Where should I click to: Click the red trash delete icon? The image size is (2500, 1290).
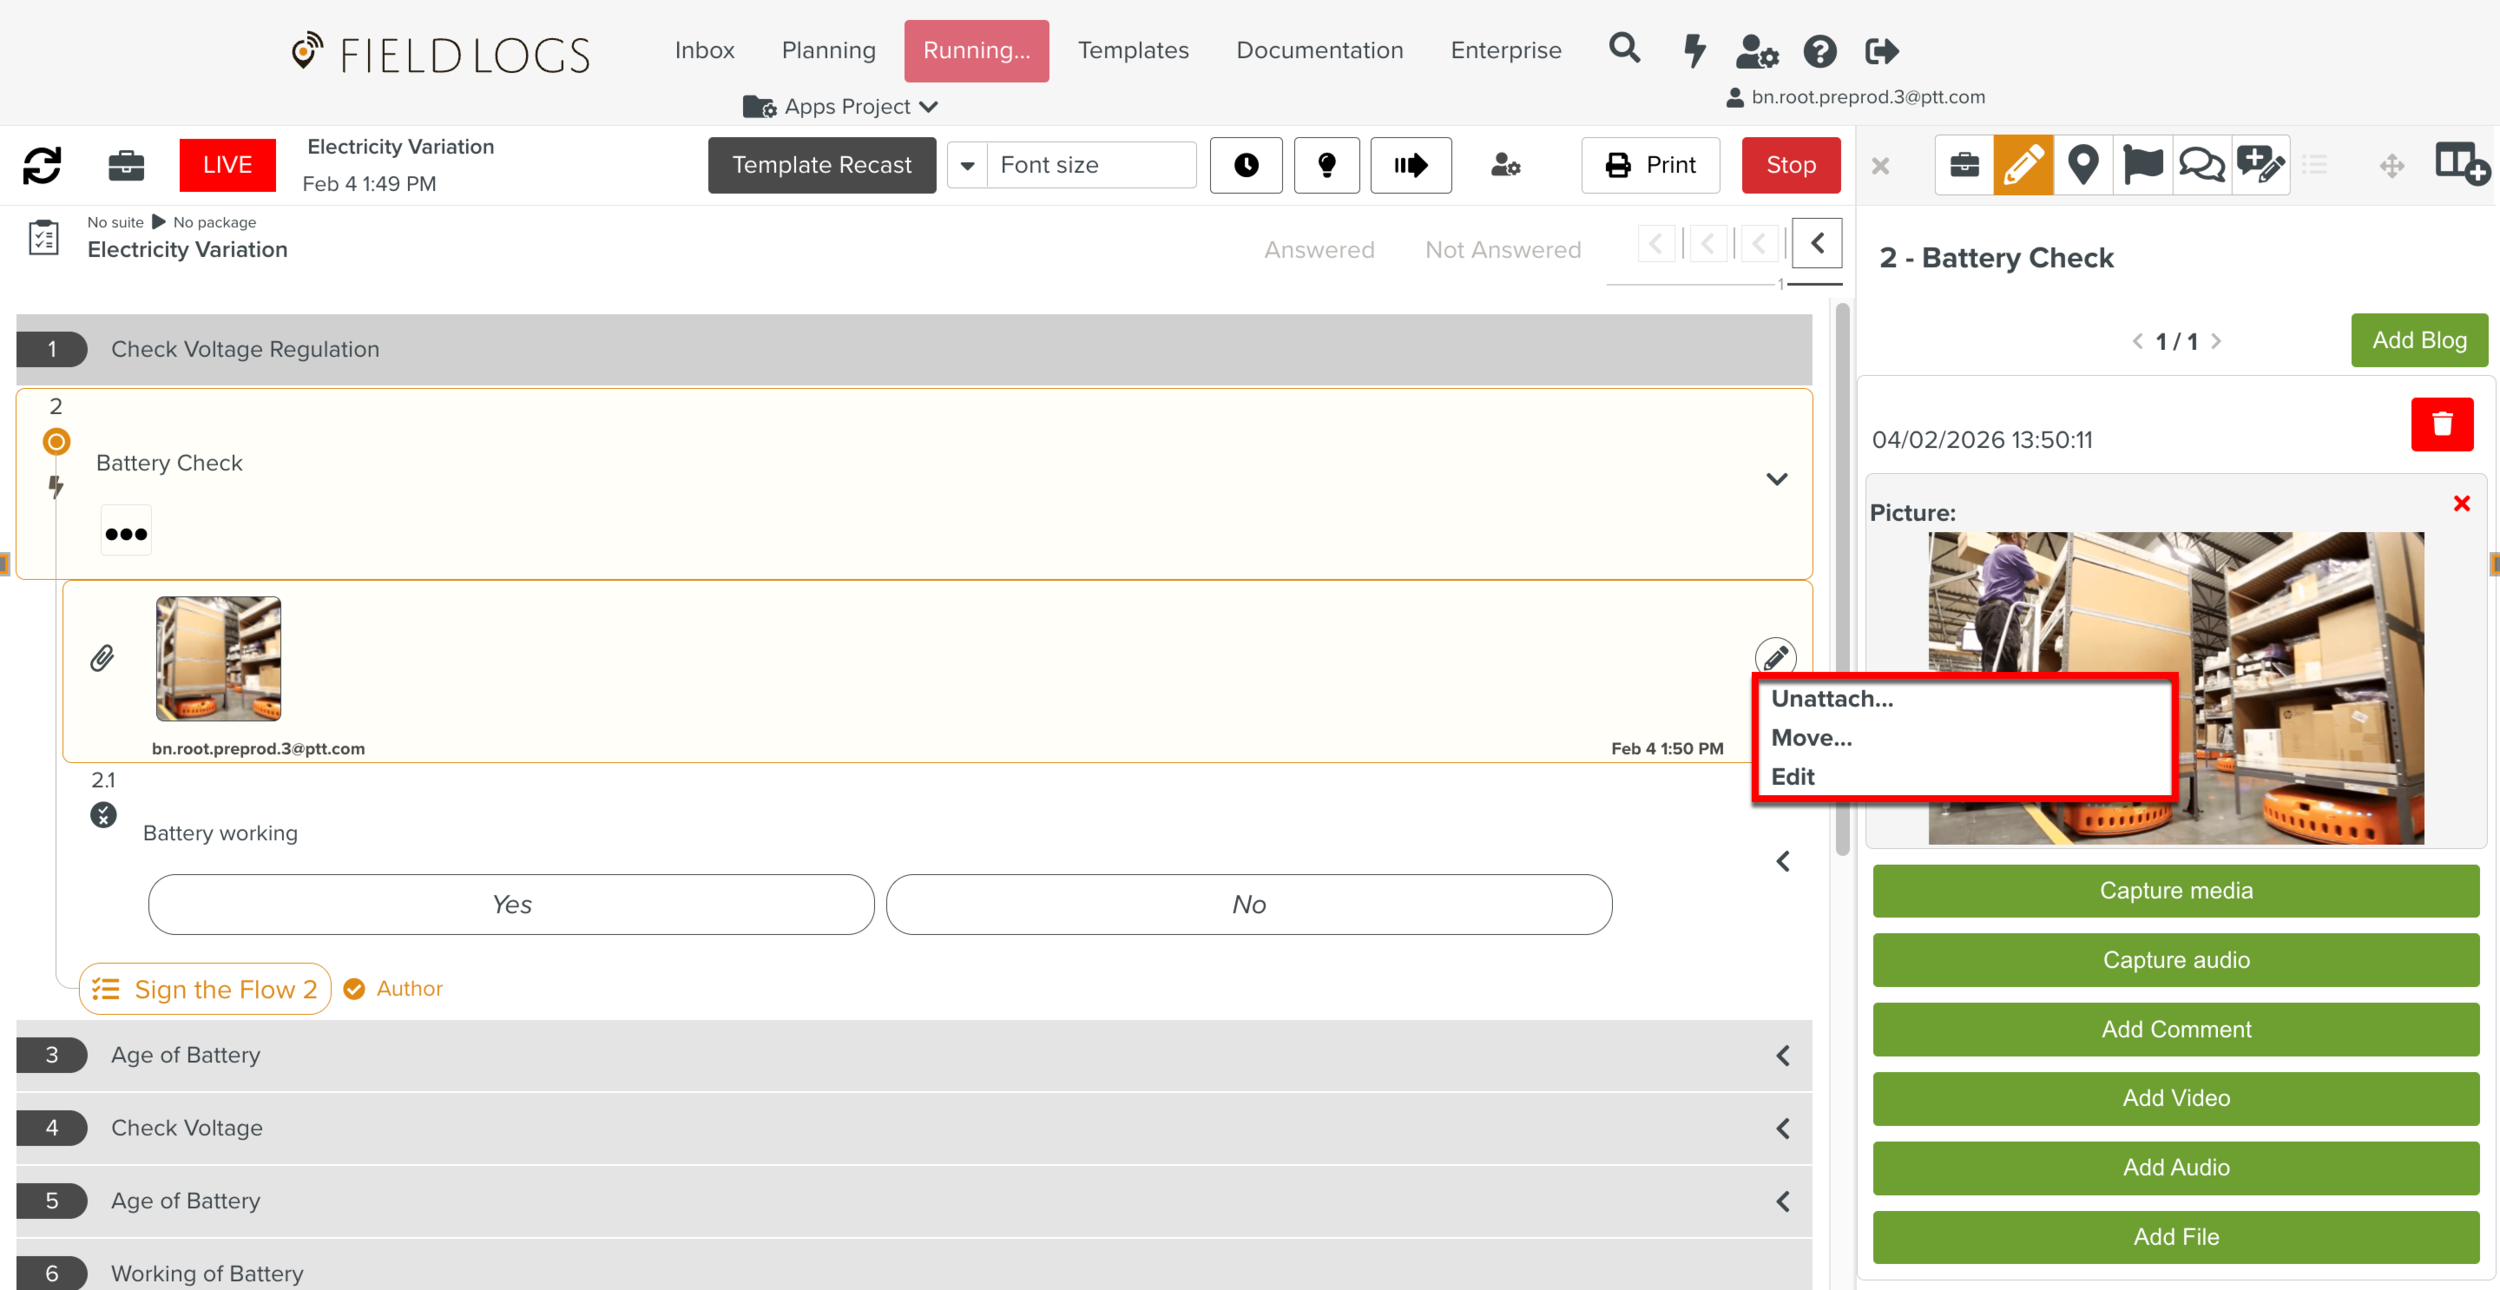(2441, 424)
